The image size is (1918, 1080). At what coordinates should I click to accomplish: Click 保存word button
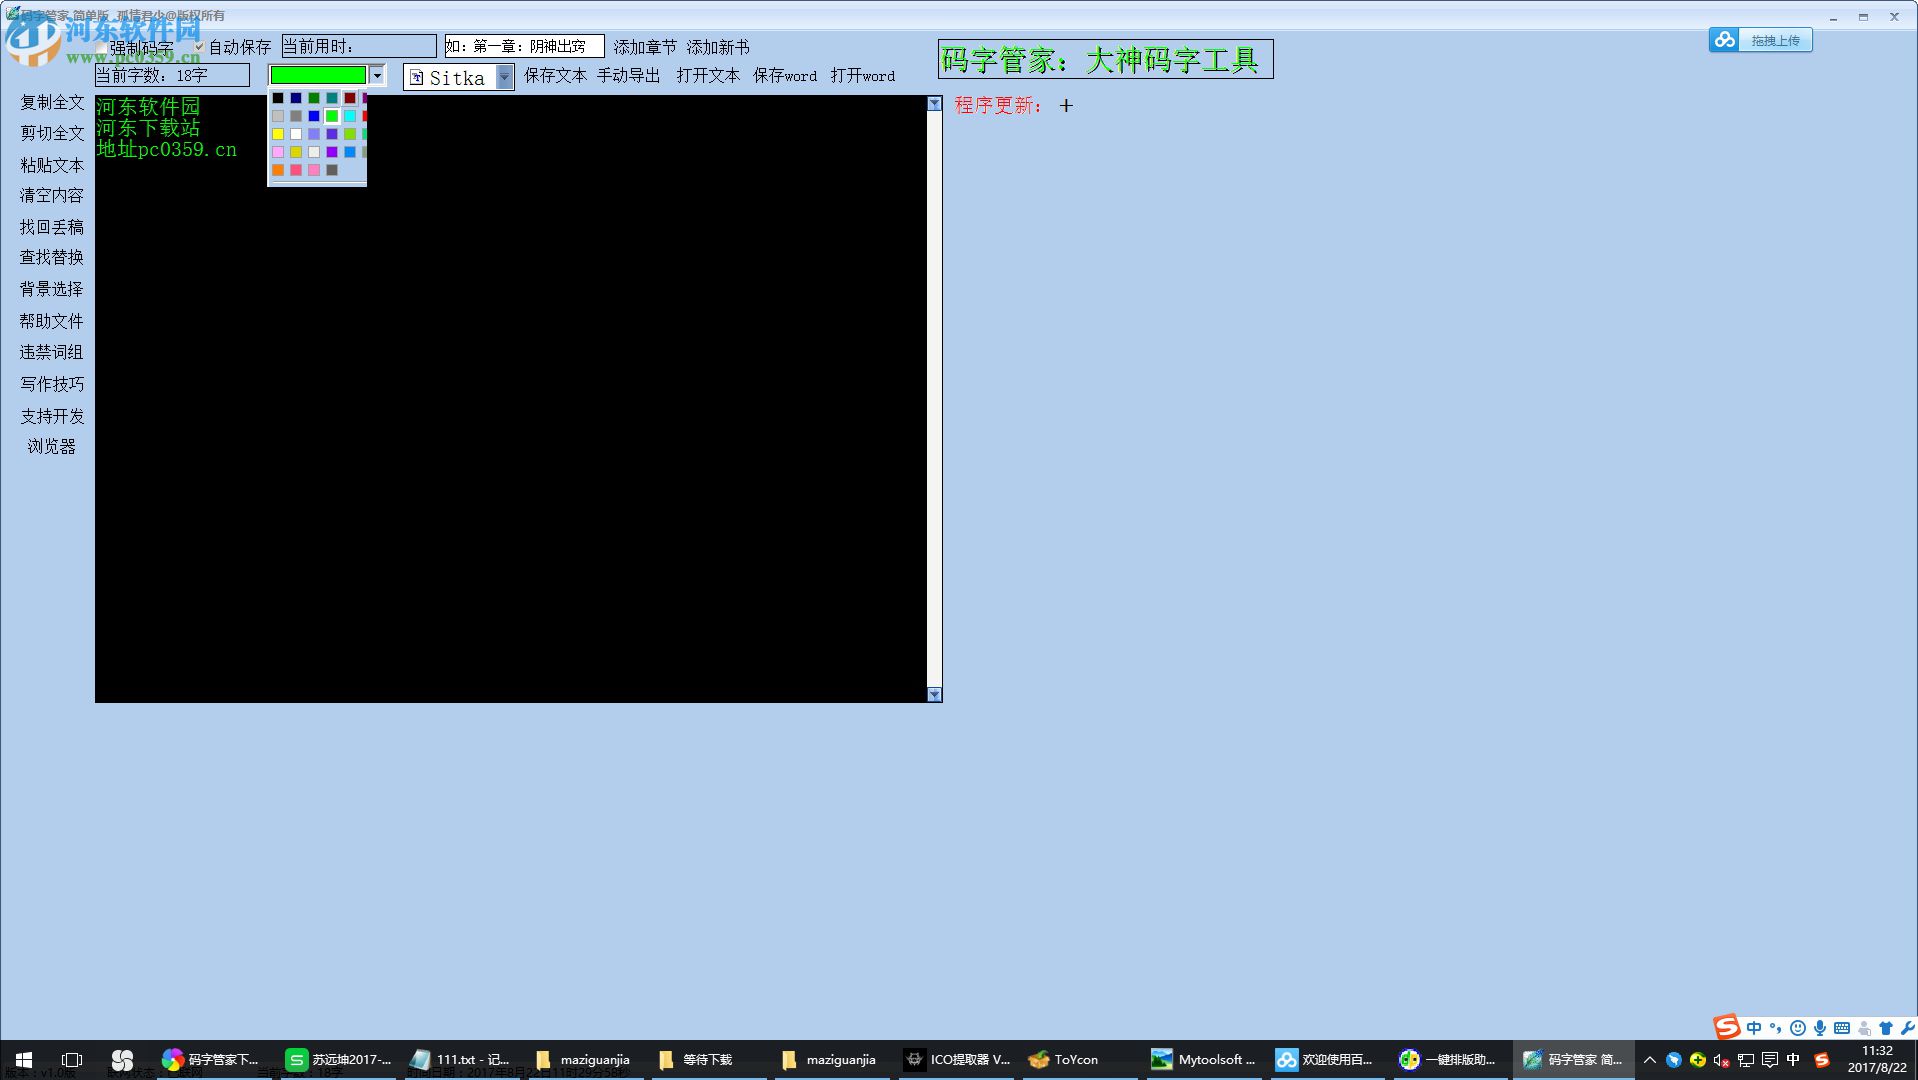(x=785, y=76)
